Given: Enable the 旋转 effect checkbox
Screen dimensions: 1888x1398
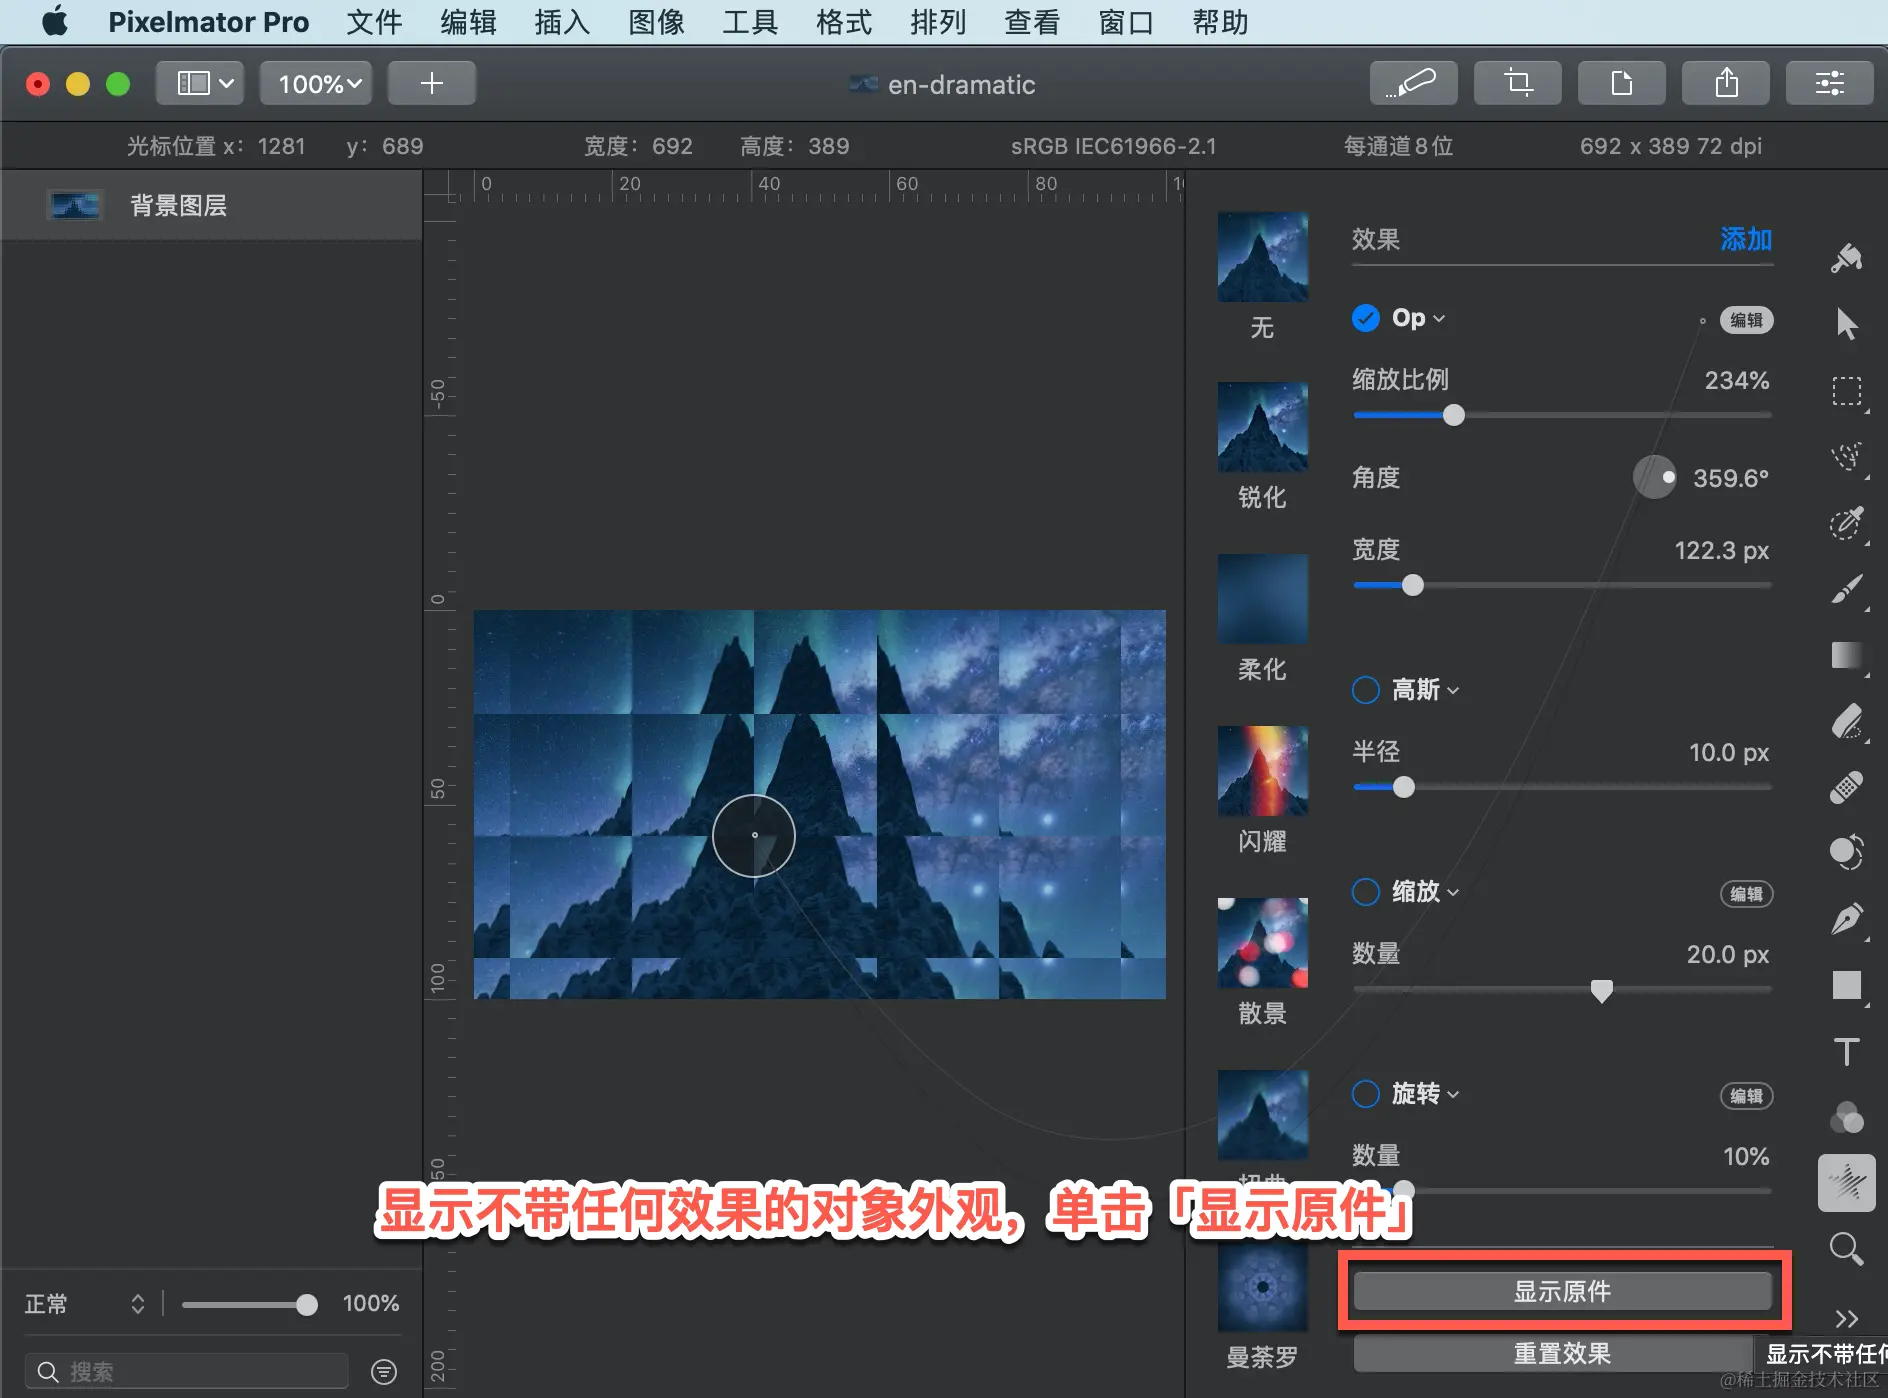Looking at the screenshot, I should click(1365, 1094).
